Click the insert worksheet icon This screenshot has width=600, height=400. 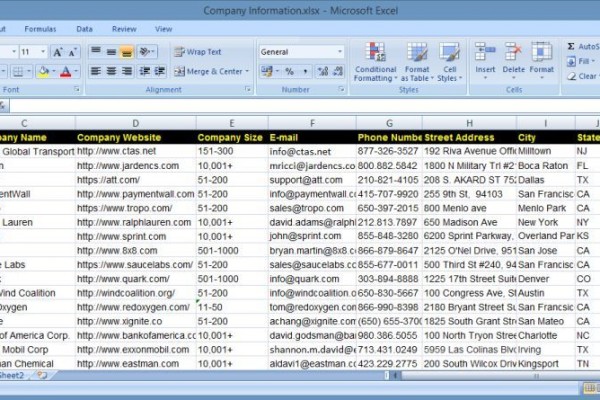pyautogui.click(x=42, y=375)
